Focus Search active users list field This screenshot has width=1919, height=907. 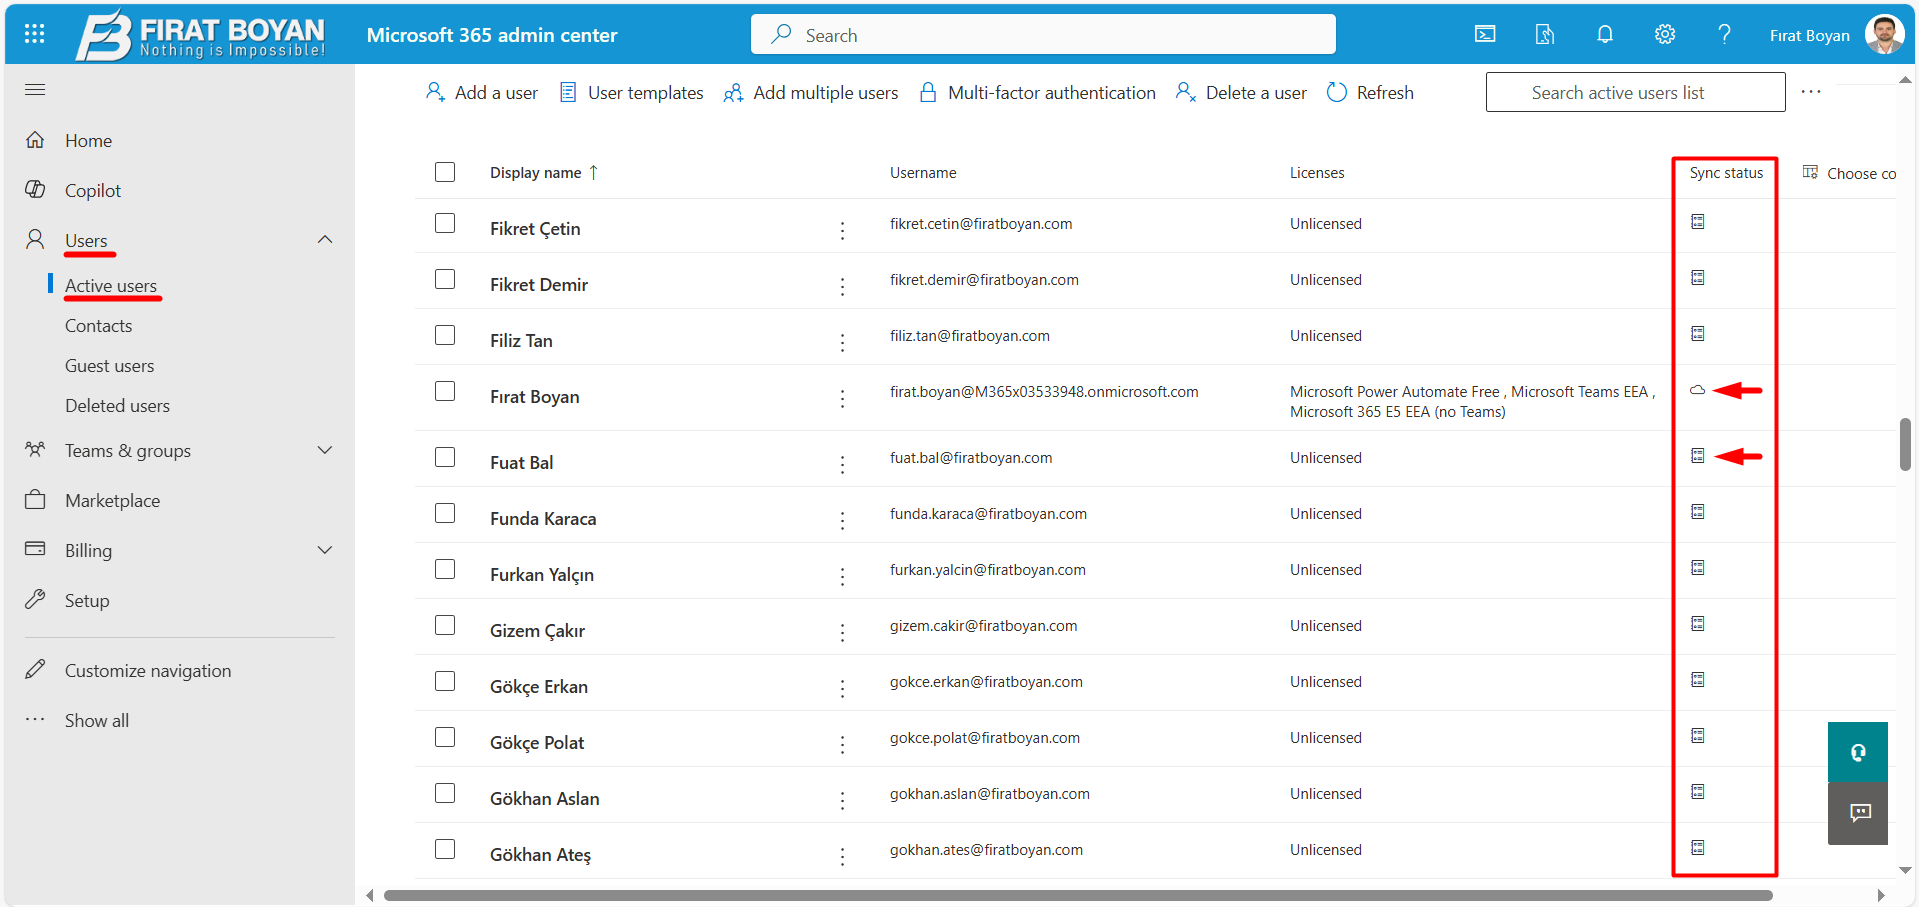pos(1635,92)
